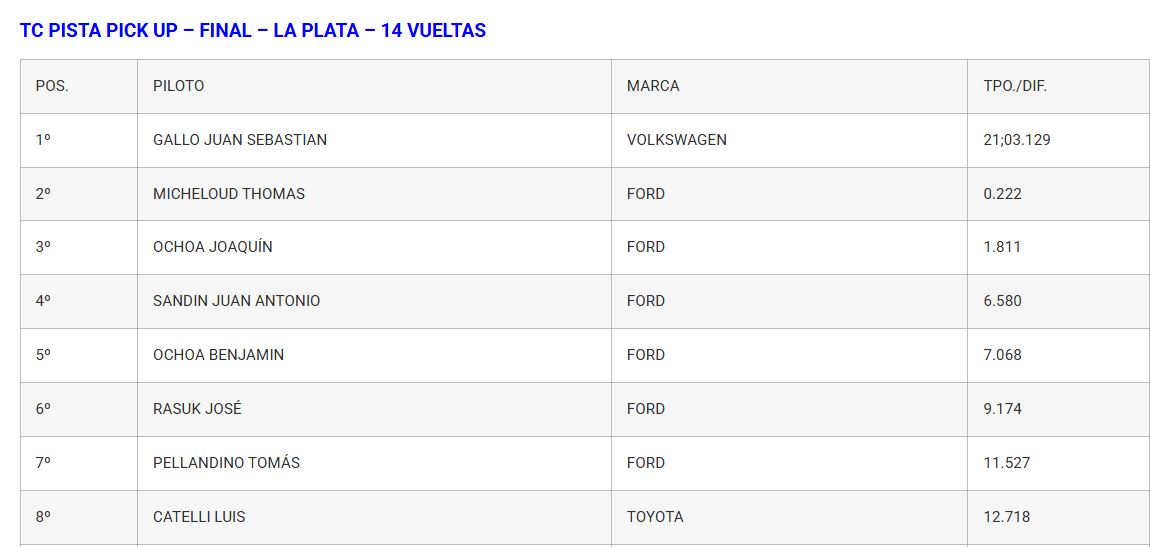The image size is (1150, 547).
Task: Click the TOYOTA brand cell
Action: (x=655, y=517)
